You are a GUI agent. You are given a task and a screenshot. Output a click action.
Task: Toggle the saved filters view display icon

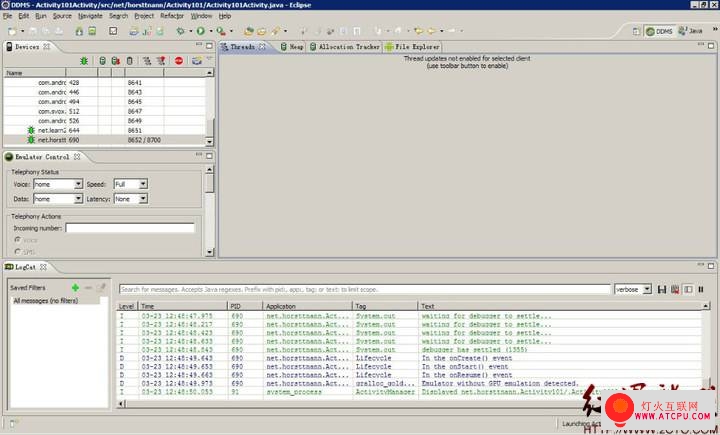pyautogui.click(x=688, y=289)
